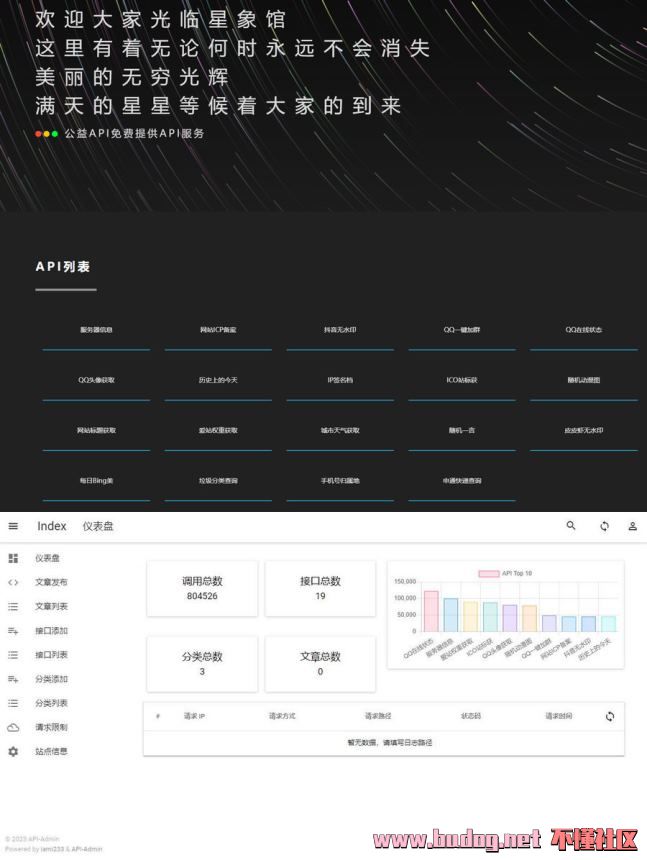
Task: Open the user account icon
Action: (632, 526)
